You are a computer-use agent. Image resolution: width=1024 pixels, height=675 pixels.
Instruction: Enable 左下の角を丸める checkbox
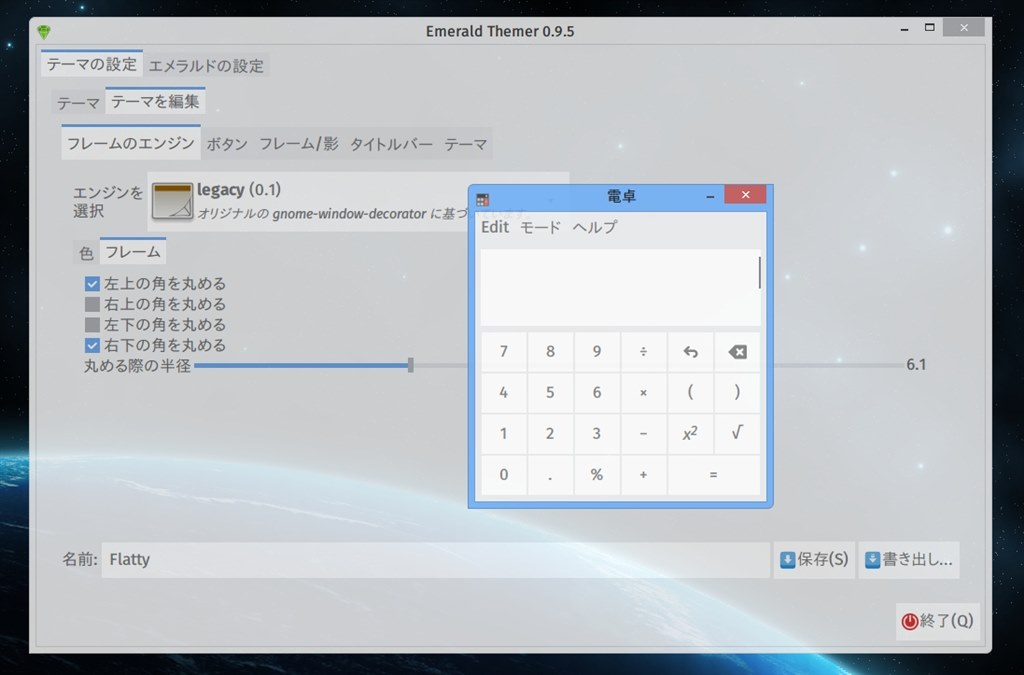pyautogui.click(x=92, y=324)
